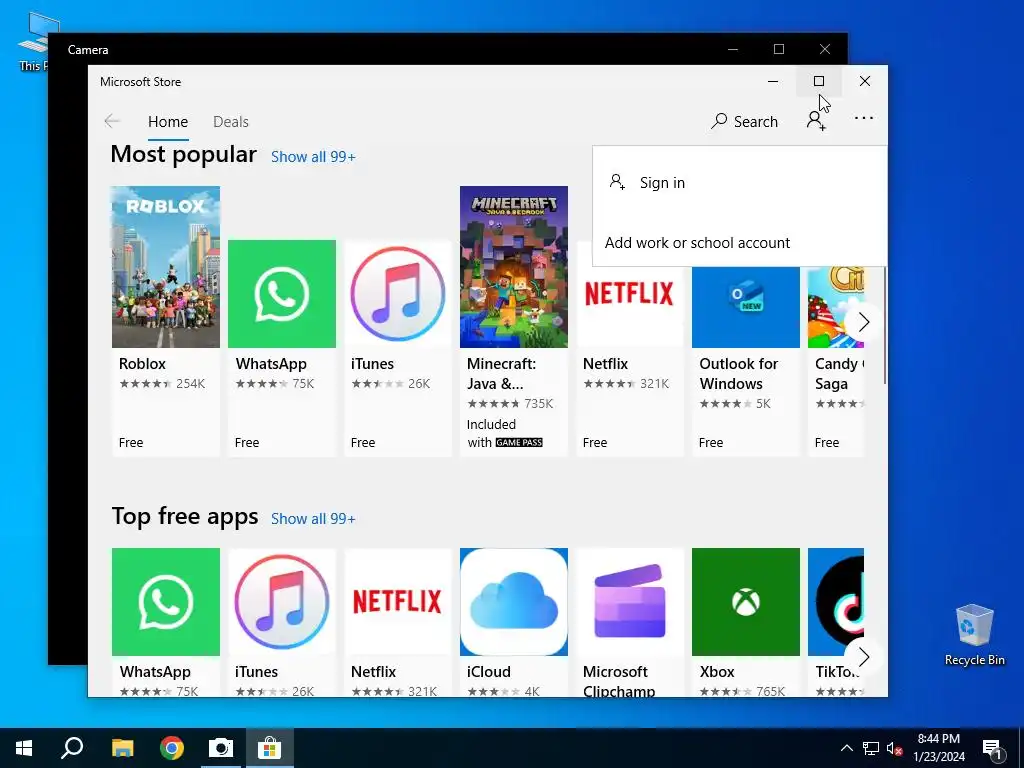Click the muted volume tray icon
1024x768 pixels.
point(895,748)
